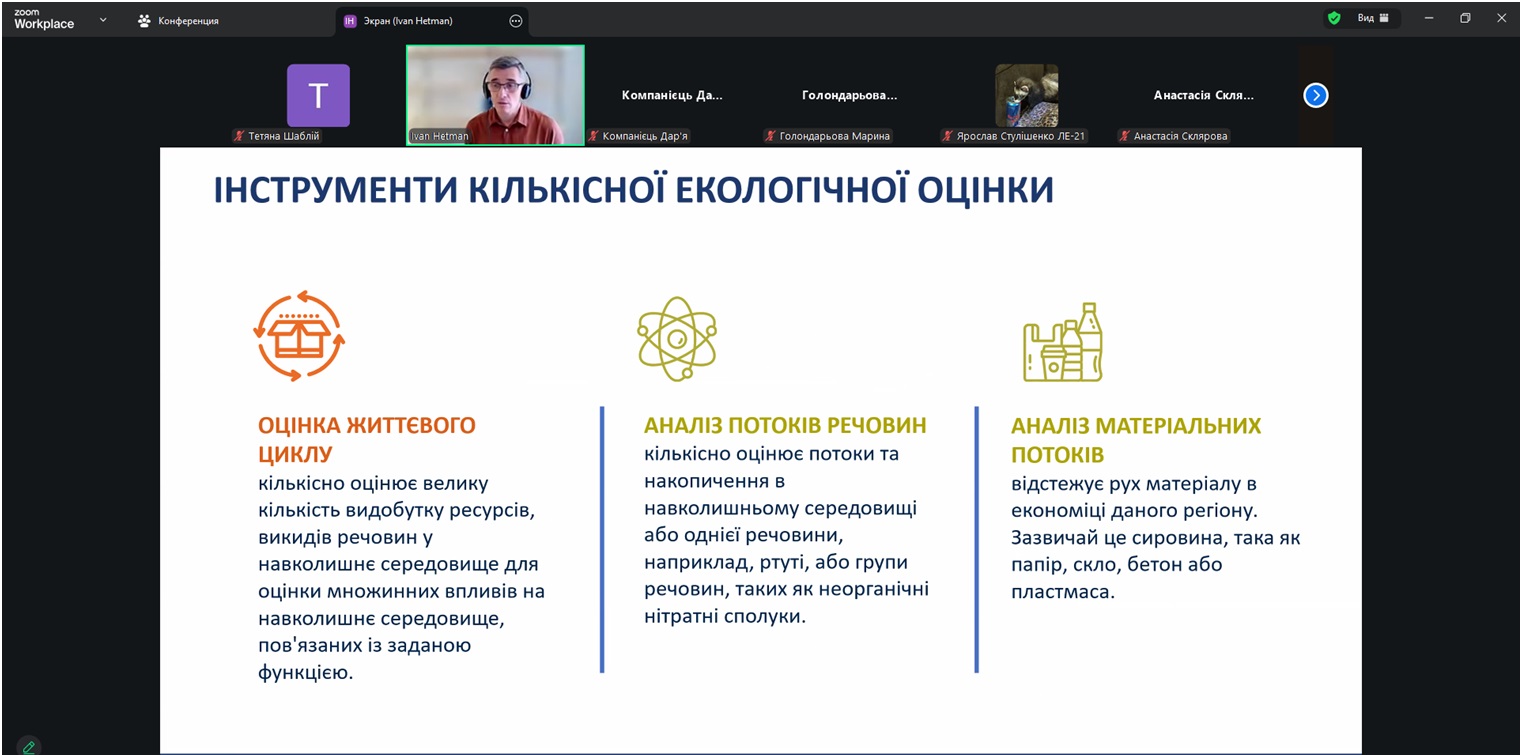Click the bottles icon above 'АНАЛІЗ МАТЕРІАЛЬНИХ ПОТОКІВ'
The width and height of the screenshot is (1522, 755).
pos(1062,341)
